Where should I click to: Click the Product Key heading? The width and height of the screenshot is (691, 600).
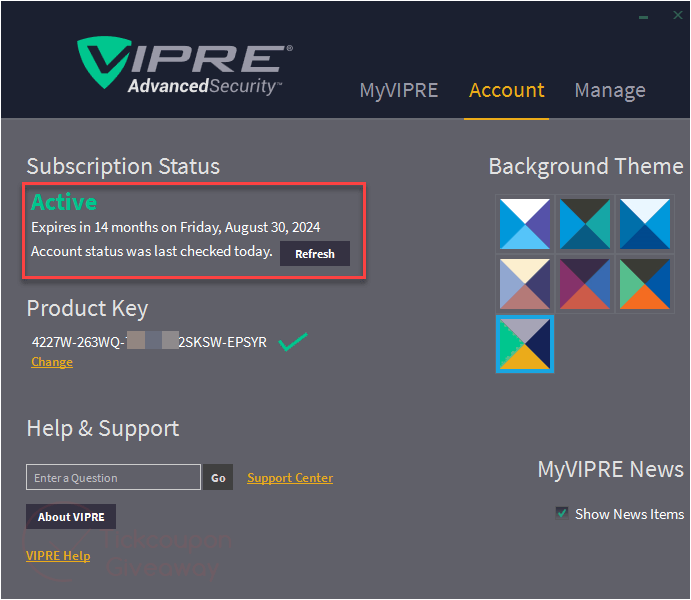click(87, 308)
